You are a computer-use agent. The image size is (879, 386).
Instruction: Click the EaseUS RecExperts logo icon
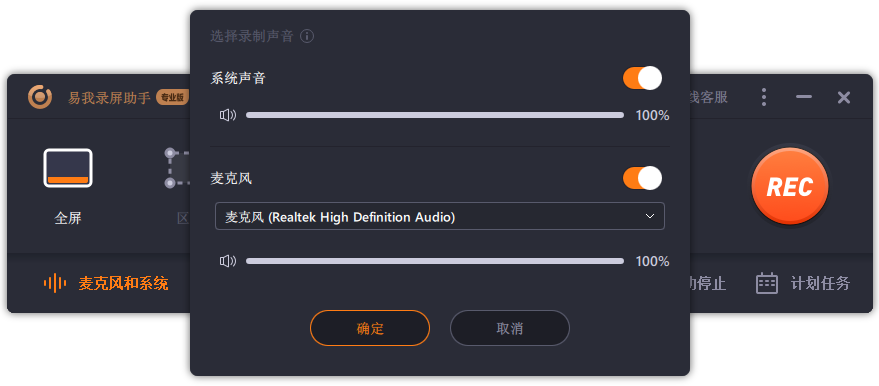40,97
